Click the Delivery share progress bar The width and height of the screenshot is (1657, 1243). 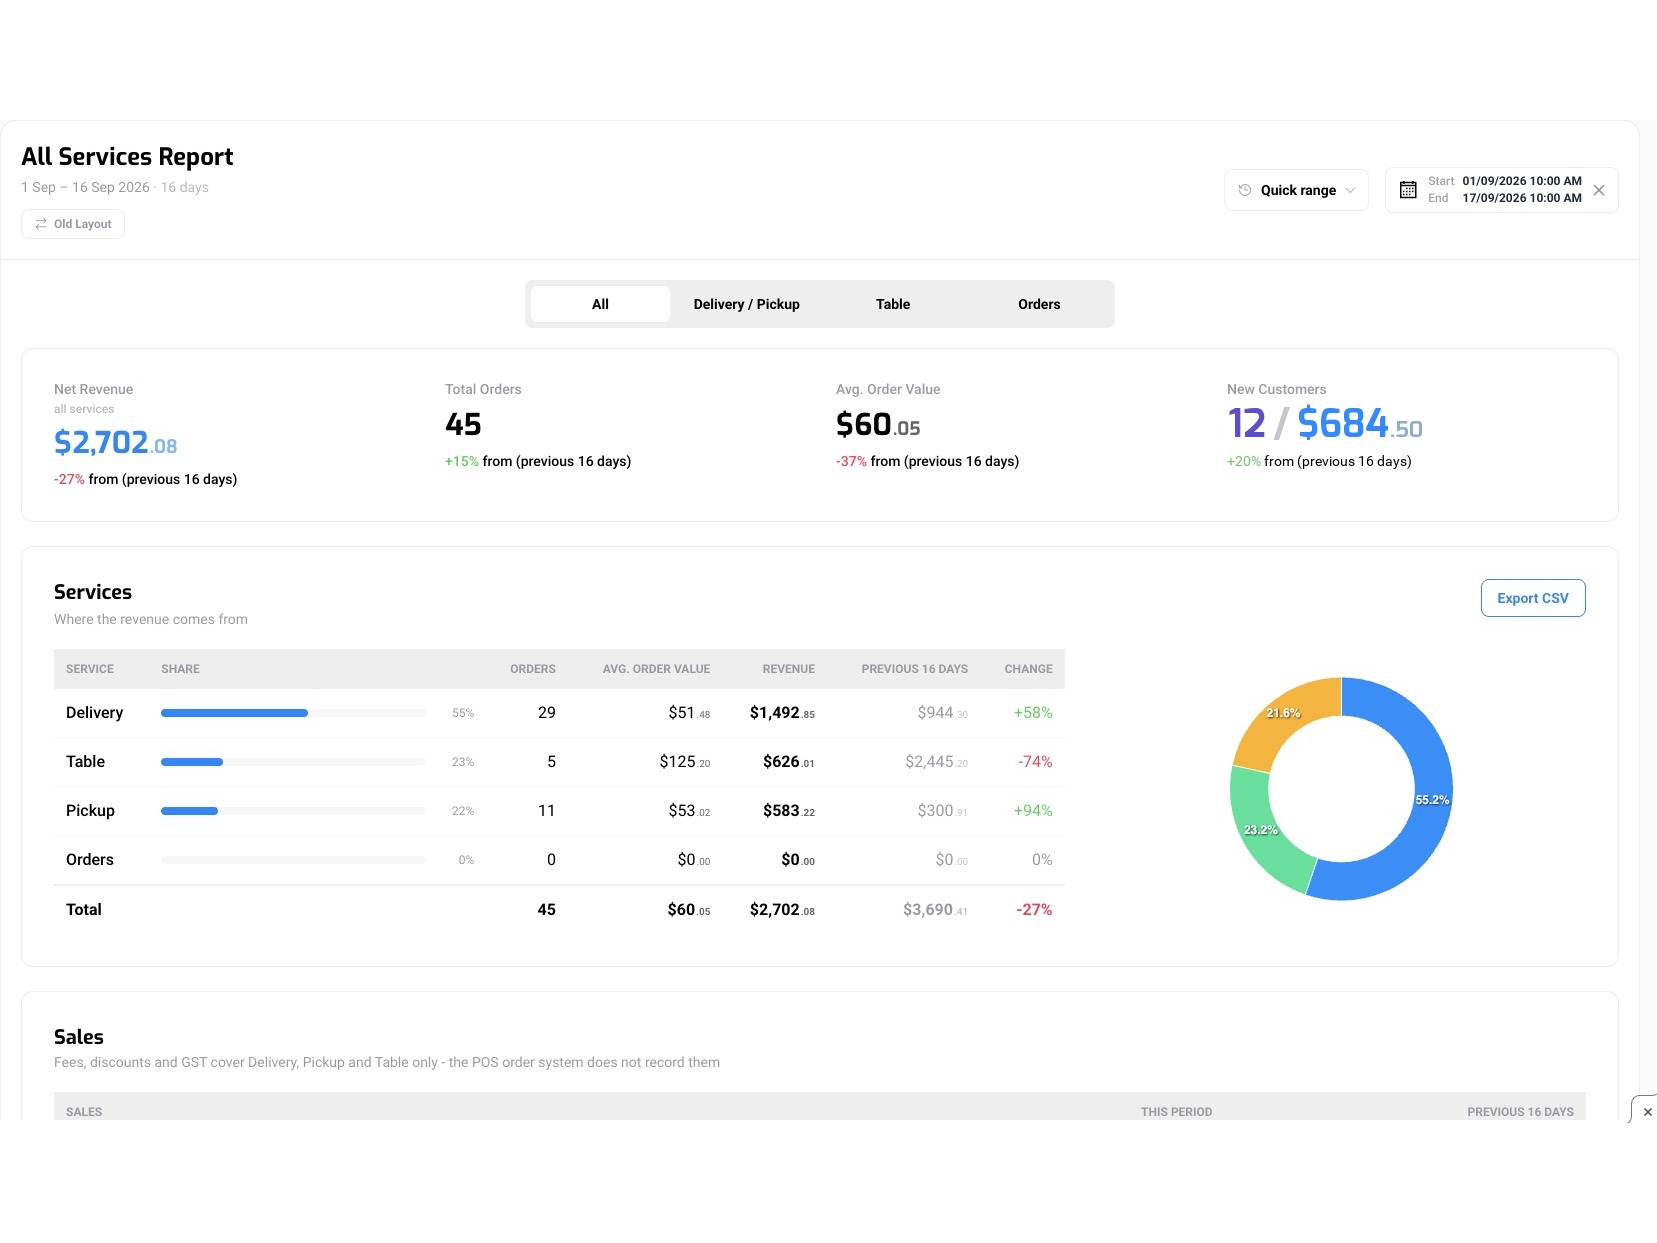tap(293, 713)
